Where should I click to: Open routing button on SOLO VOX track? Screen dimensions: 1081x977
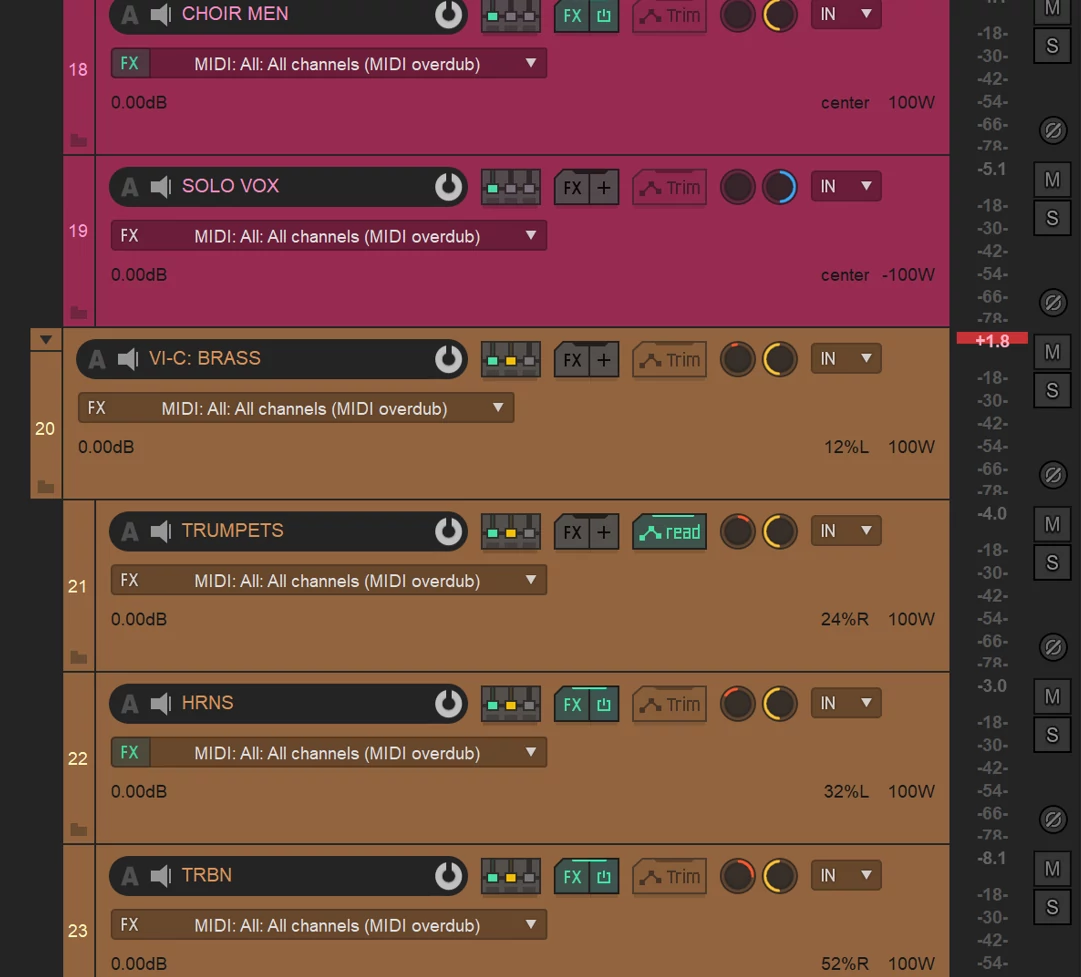coord(510,187)
